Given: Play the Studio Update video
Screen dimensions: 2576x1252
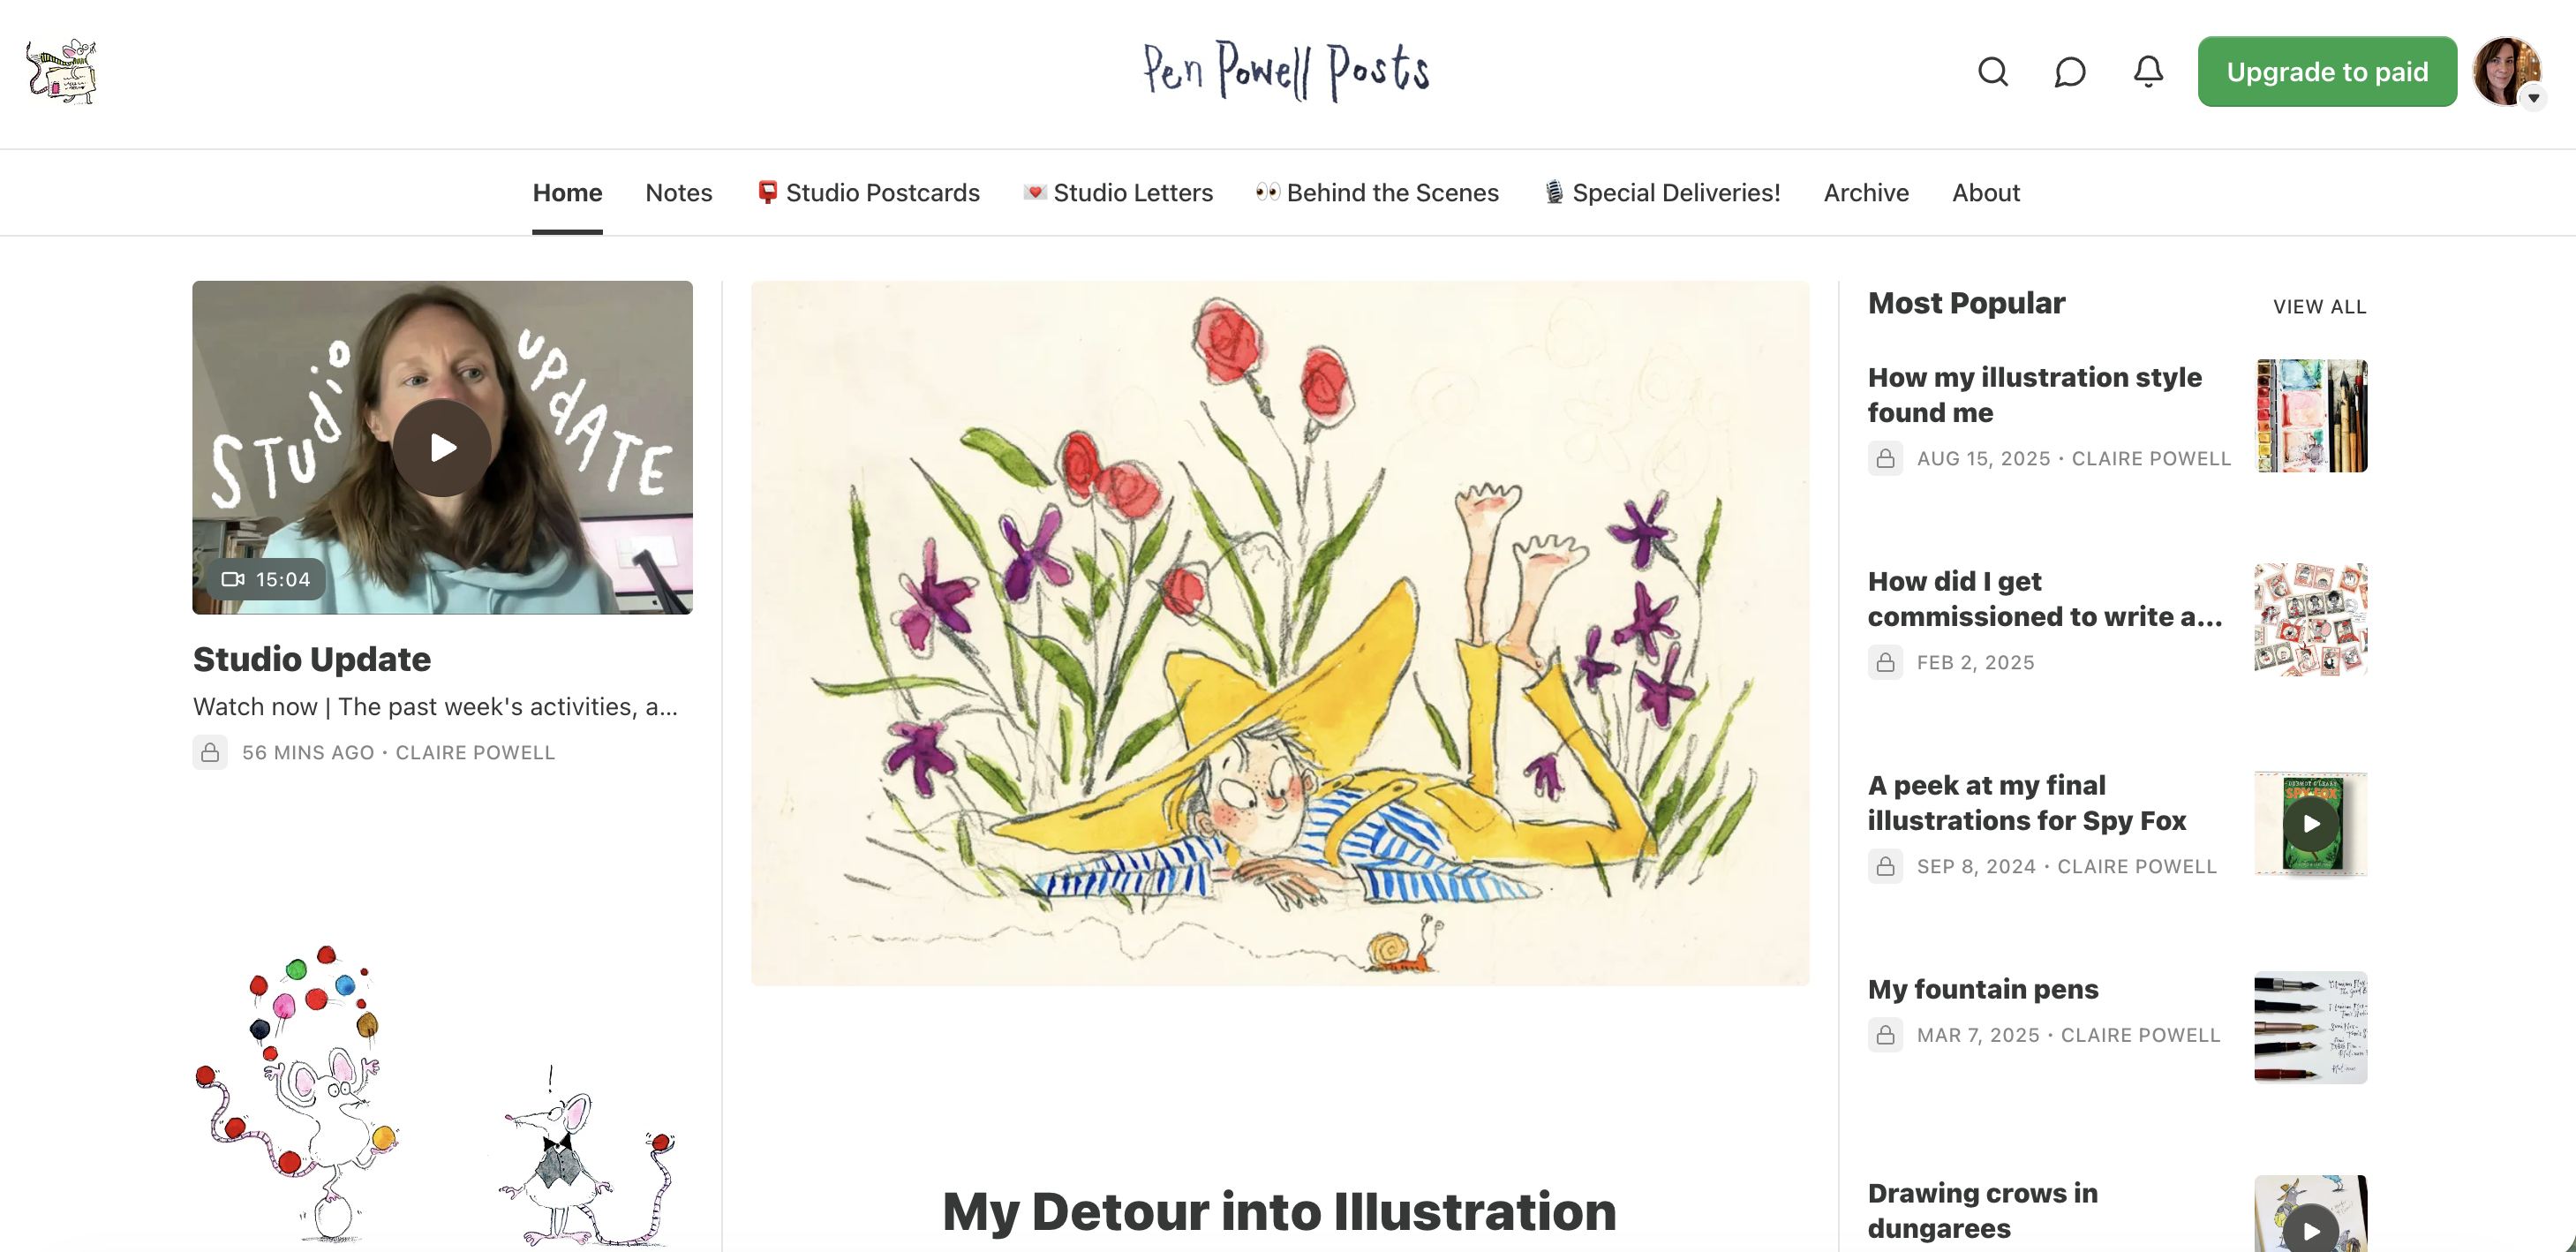Looking at the screenshot, I should 442,447.
